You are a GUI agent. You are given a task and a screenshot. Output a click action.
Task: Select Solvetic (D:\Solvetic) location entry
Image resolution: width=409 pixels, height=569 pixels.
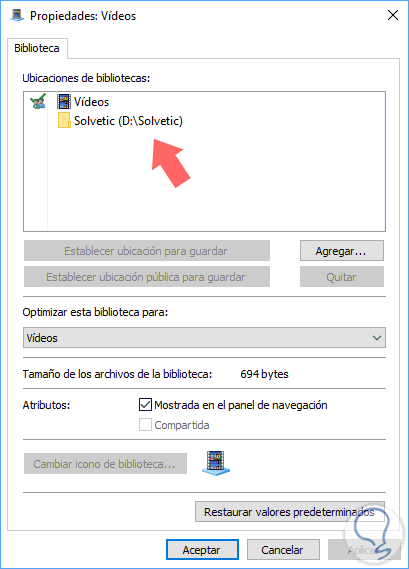click(x=120, y=120)
